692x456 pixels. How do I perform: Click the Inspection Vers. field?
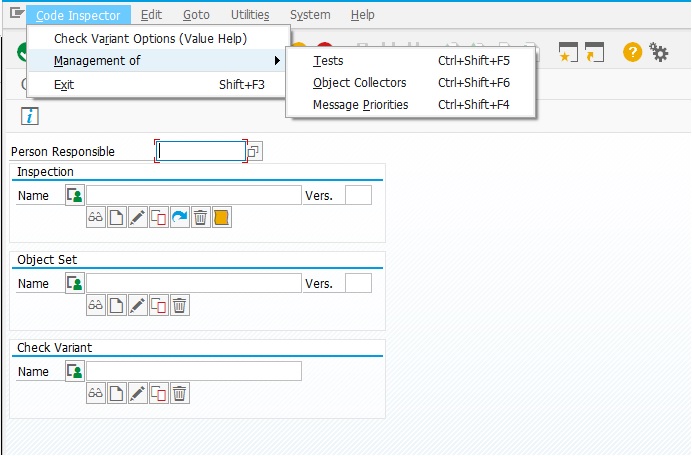pyautogui.click(x=358, y=195)
